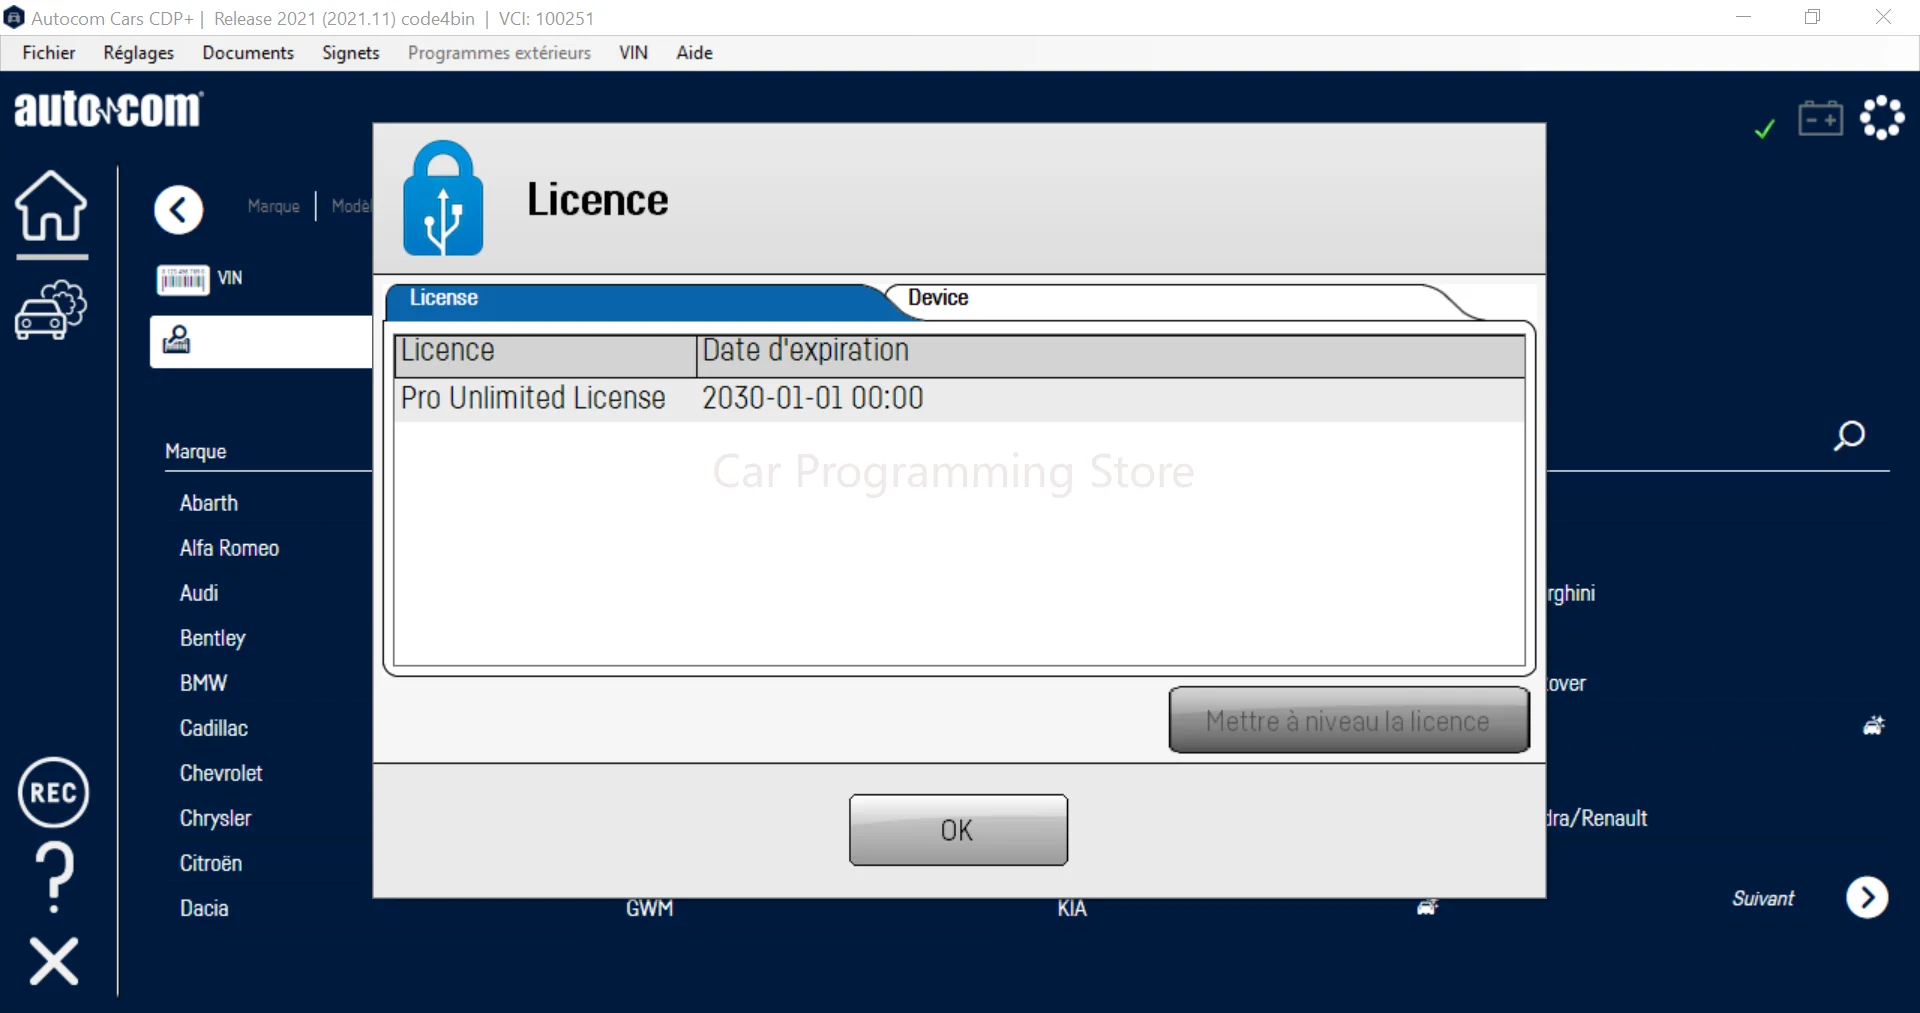Open the Aide menu
Viewport: 1920px width, 1013px height.
click(x=694, y=53)
